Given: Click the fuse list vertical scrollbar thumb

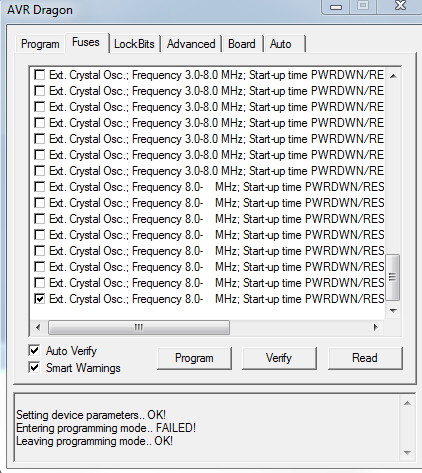Looking at the screenshot, I should tap(393, 277).
